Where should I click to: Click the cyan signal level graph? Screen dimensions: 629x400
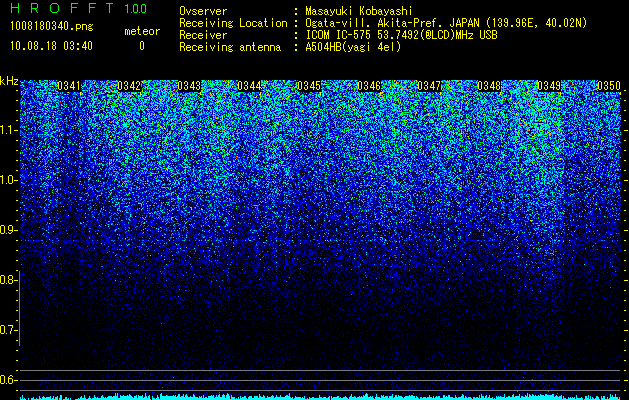(x=320, y=397)
